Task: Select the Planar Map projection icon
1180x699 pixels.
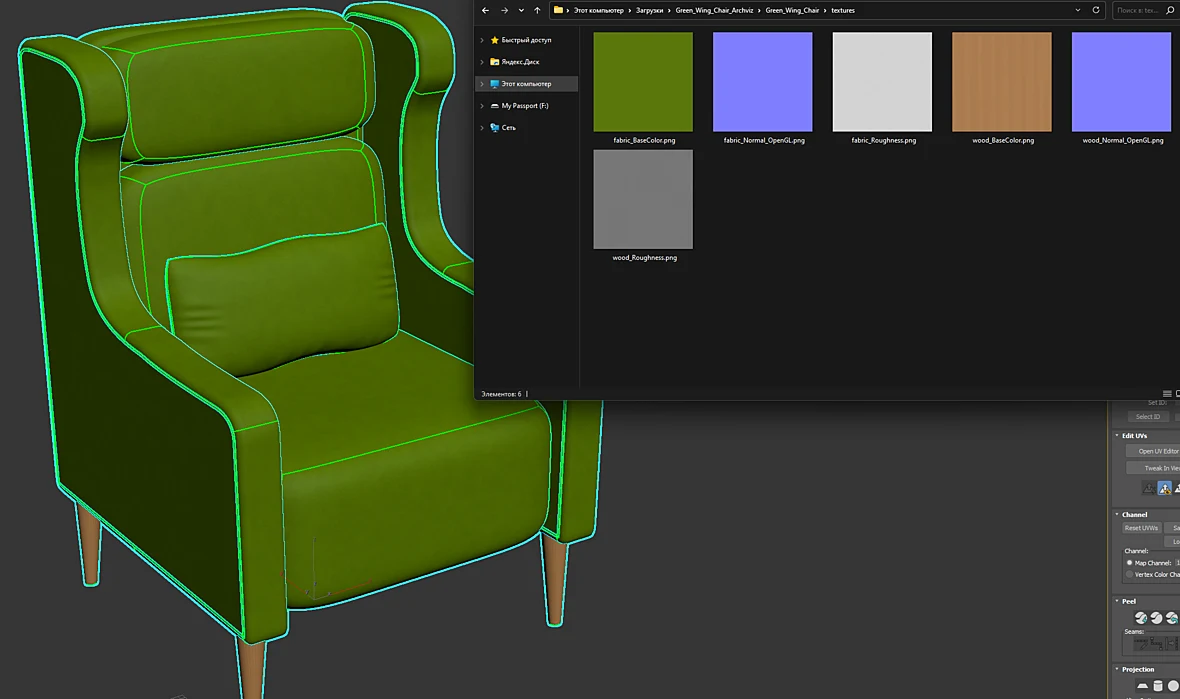Action: click(1142, 685)
